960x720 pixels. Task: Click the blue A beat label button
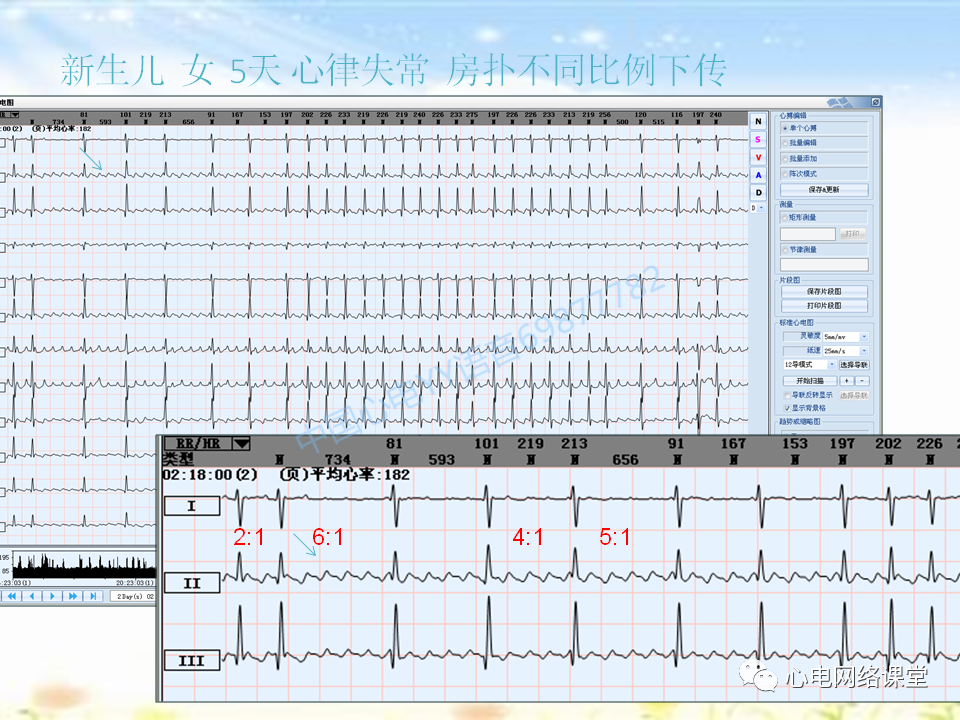pyautogui.click(x=758, y=175)
